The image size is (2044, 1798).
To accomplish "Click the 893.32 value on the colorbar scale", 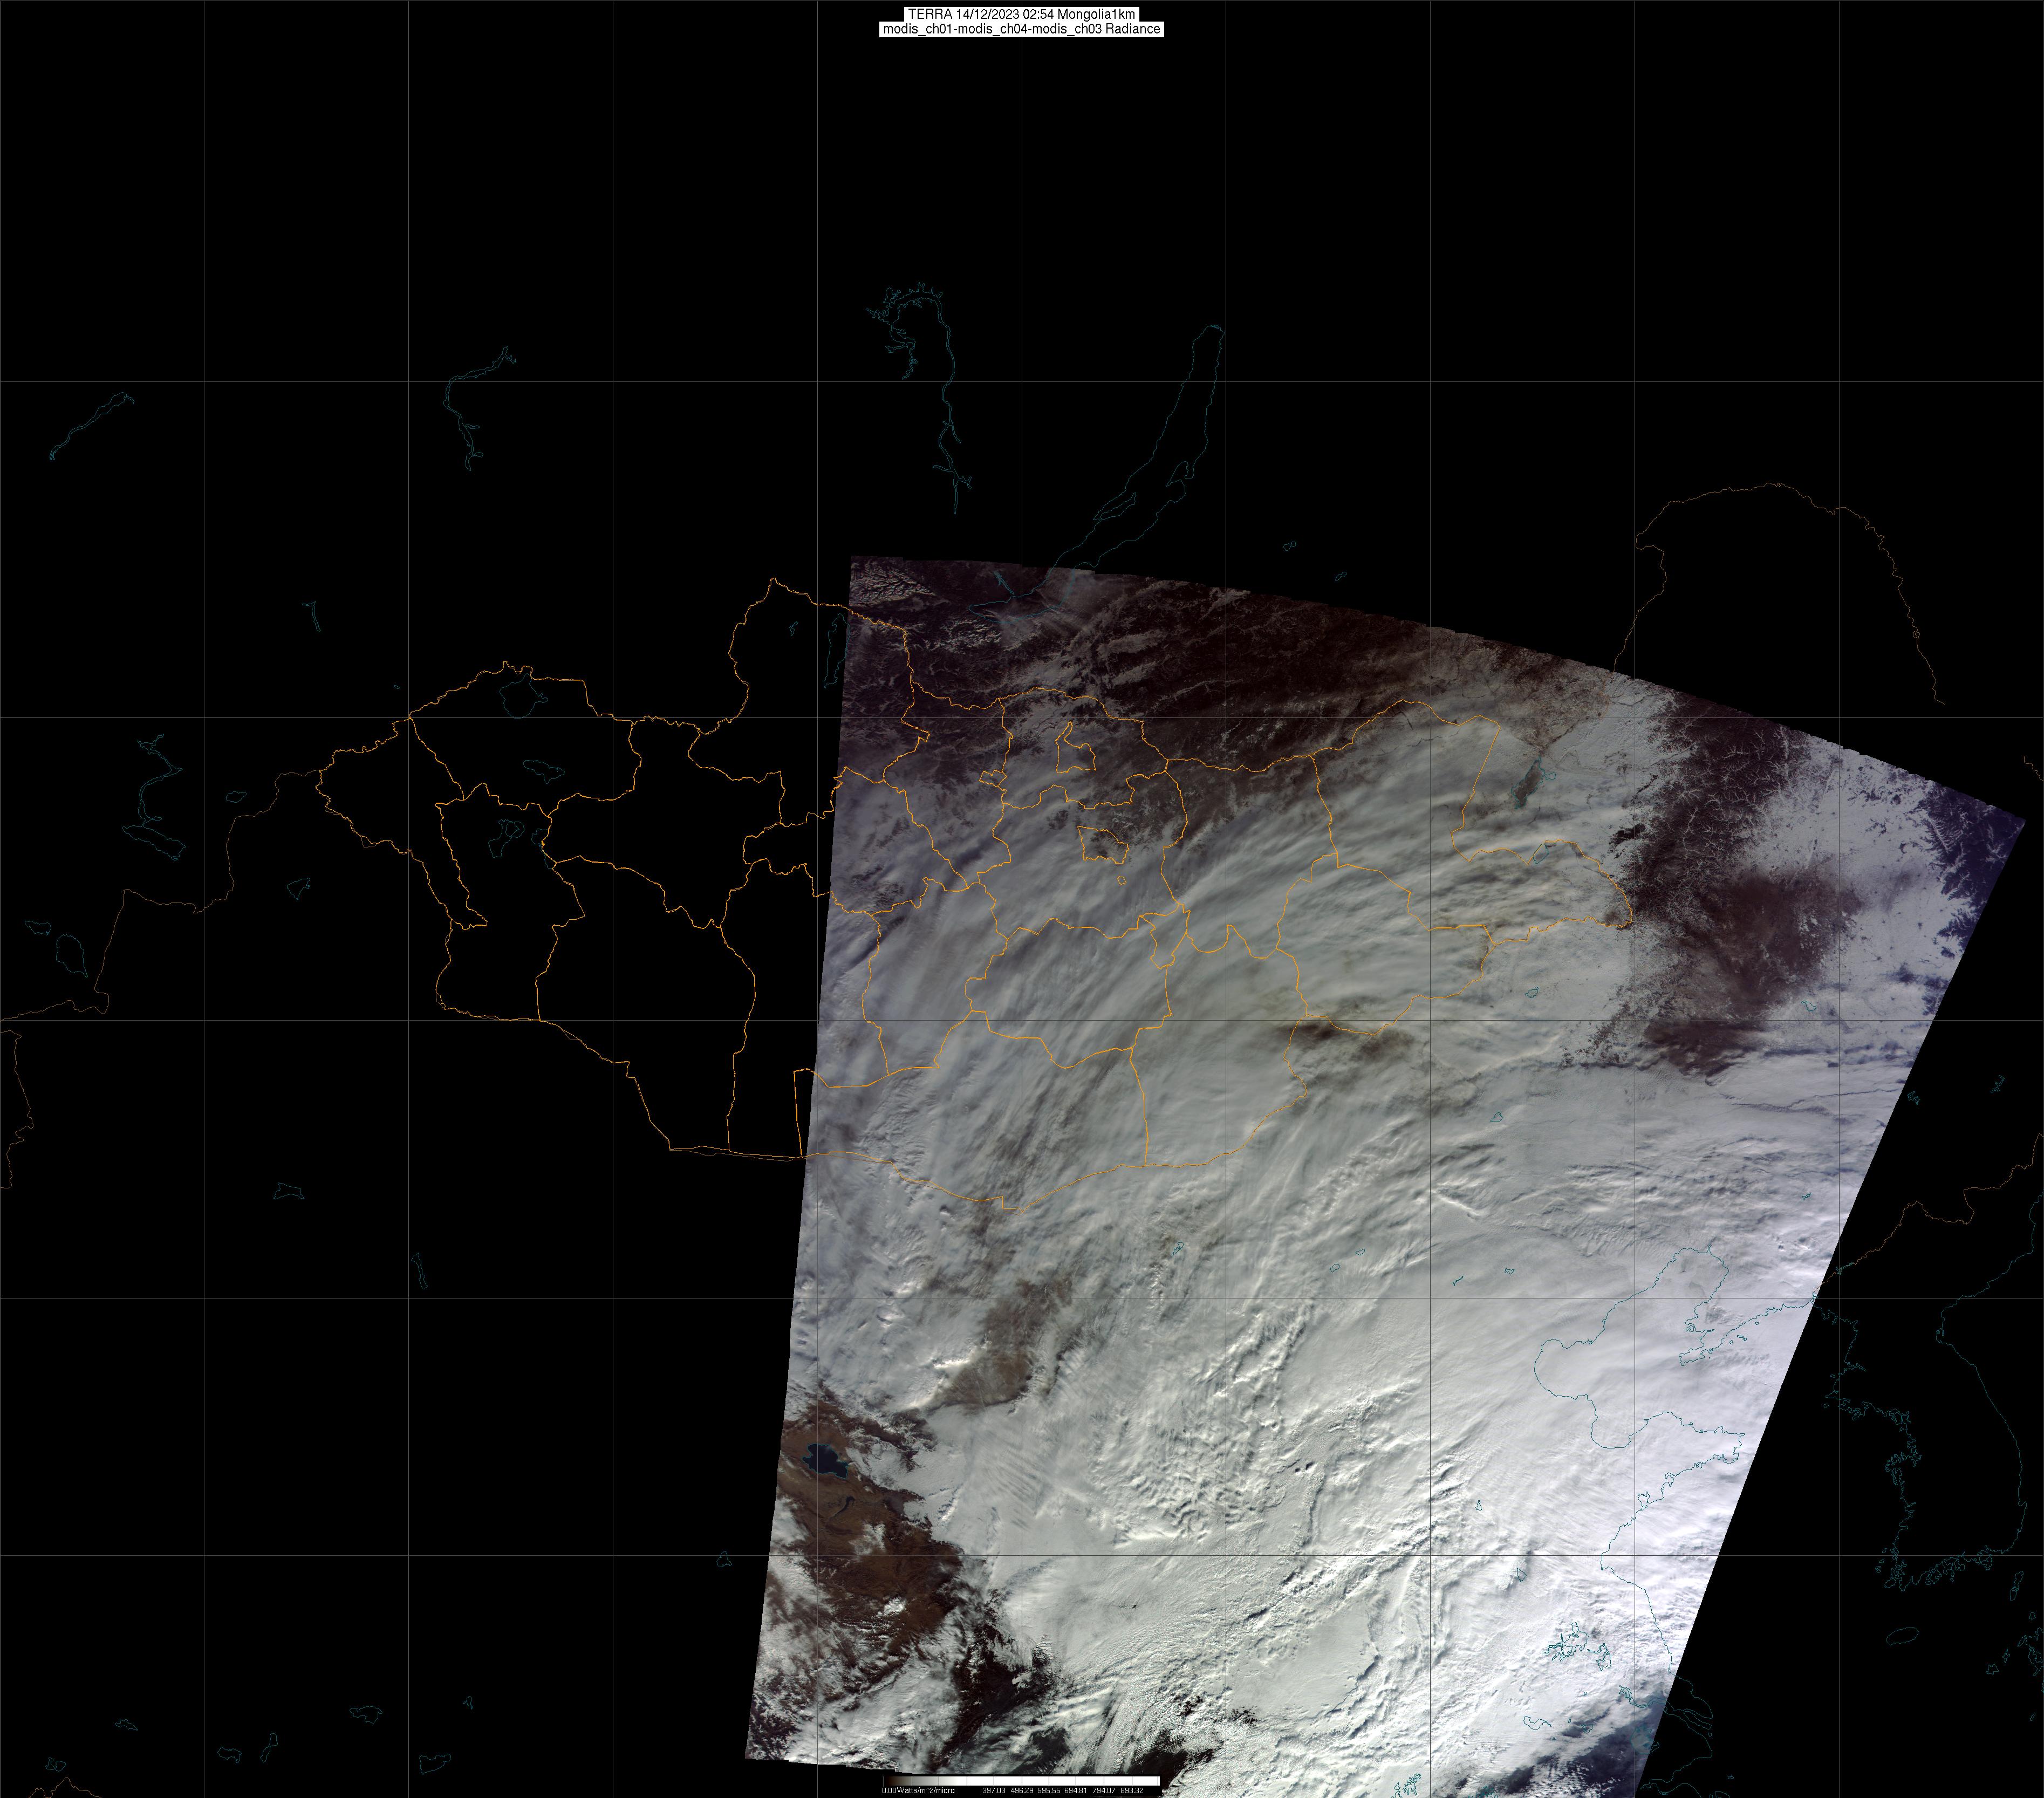I will pos(1131,1790).
